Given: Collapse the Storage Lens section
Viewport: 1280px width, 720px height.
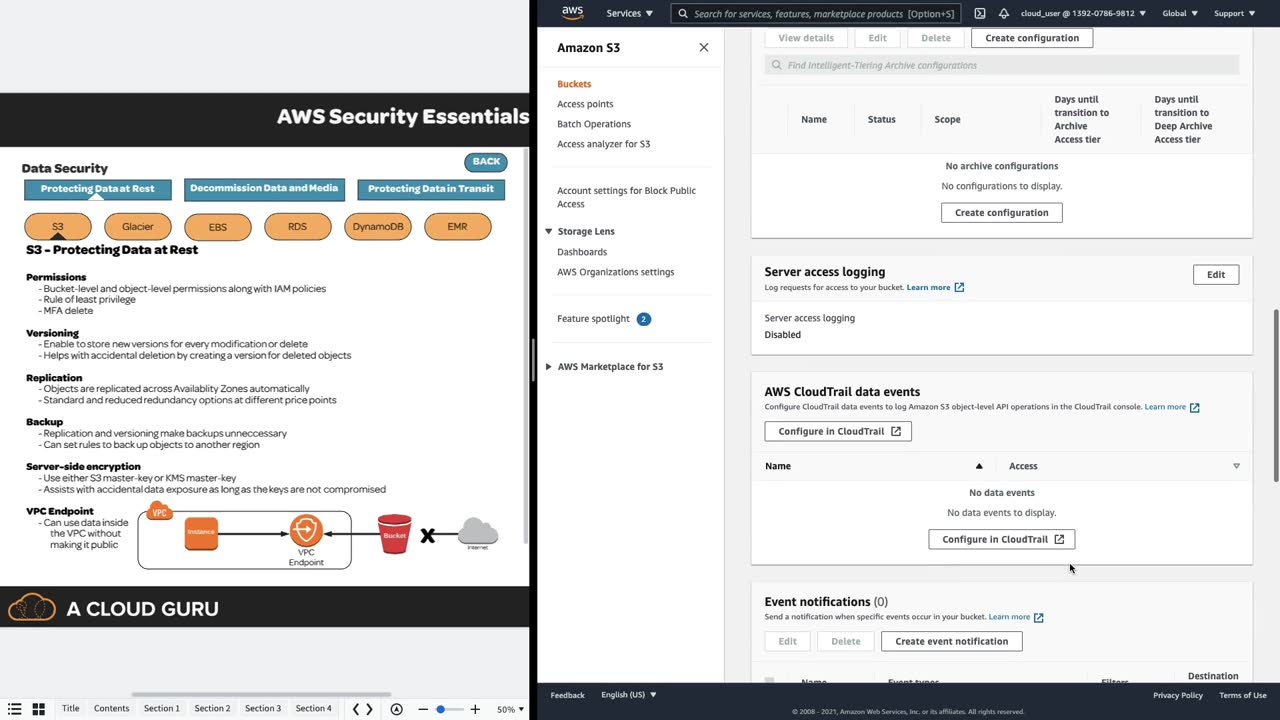Looking at the screenshot, I should (548, 231).
